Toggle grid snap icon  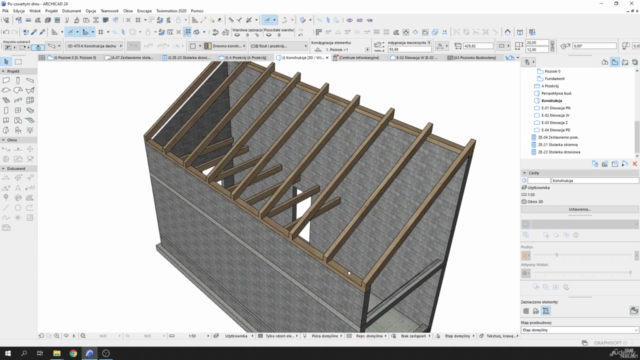(100, 32)
